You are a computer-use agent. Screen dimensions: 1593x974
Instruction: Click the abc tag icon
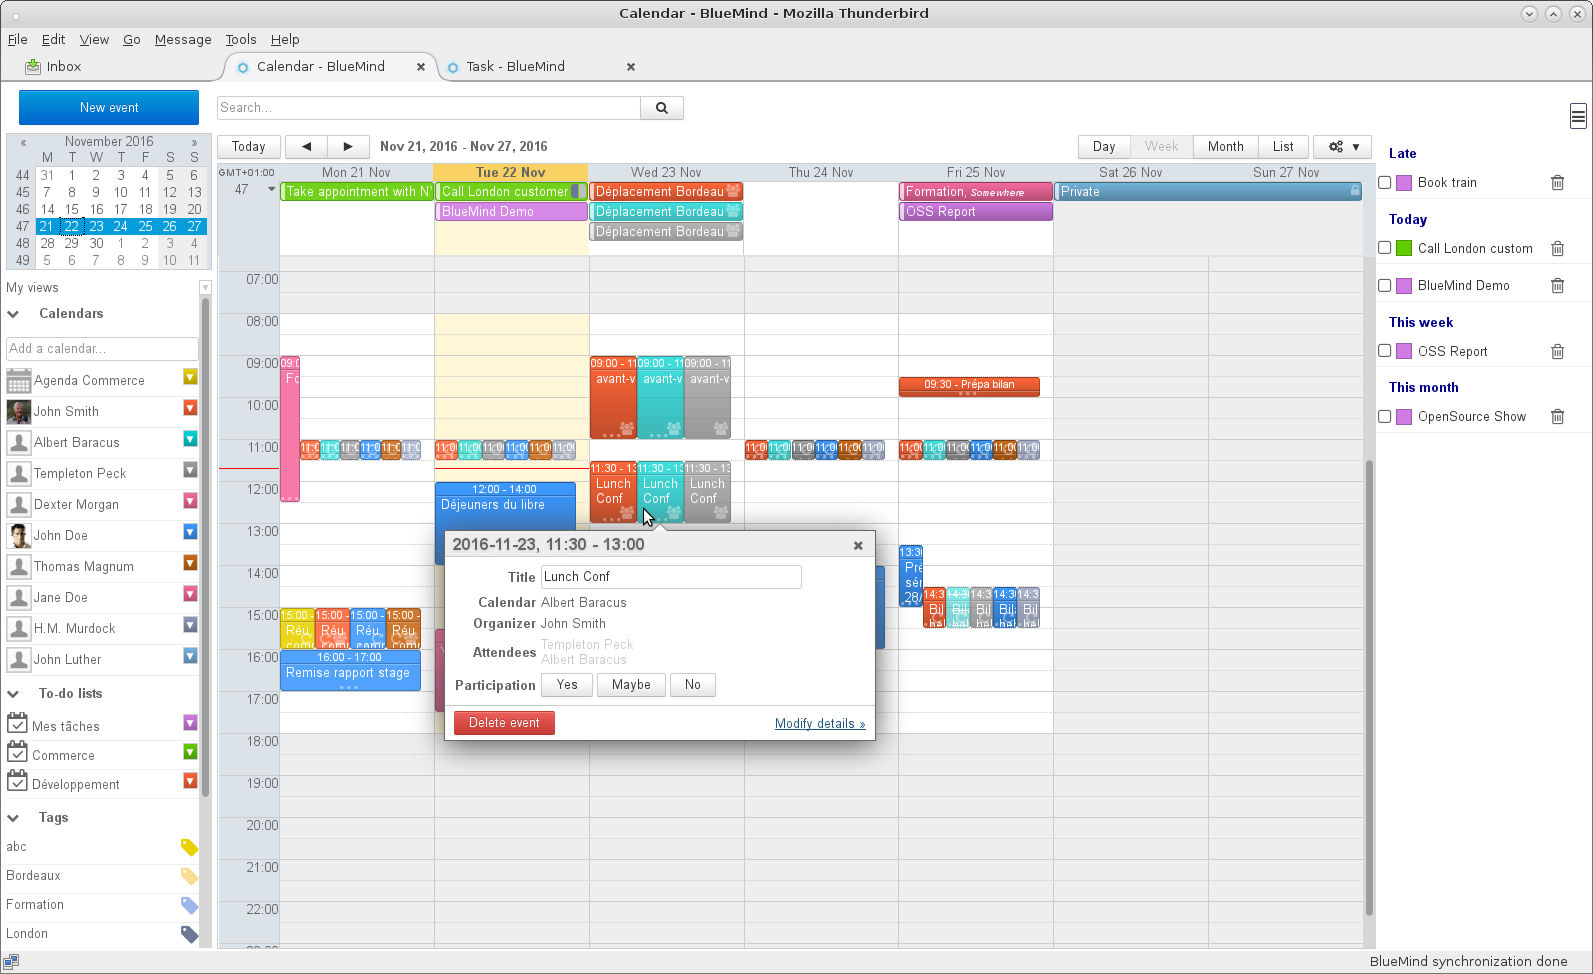point(189,847)
